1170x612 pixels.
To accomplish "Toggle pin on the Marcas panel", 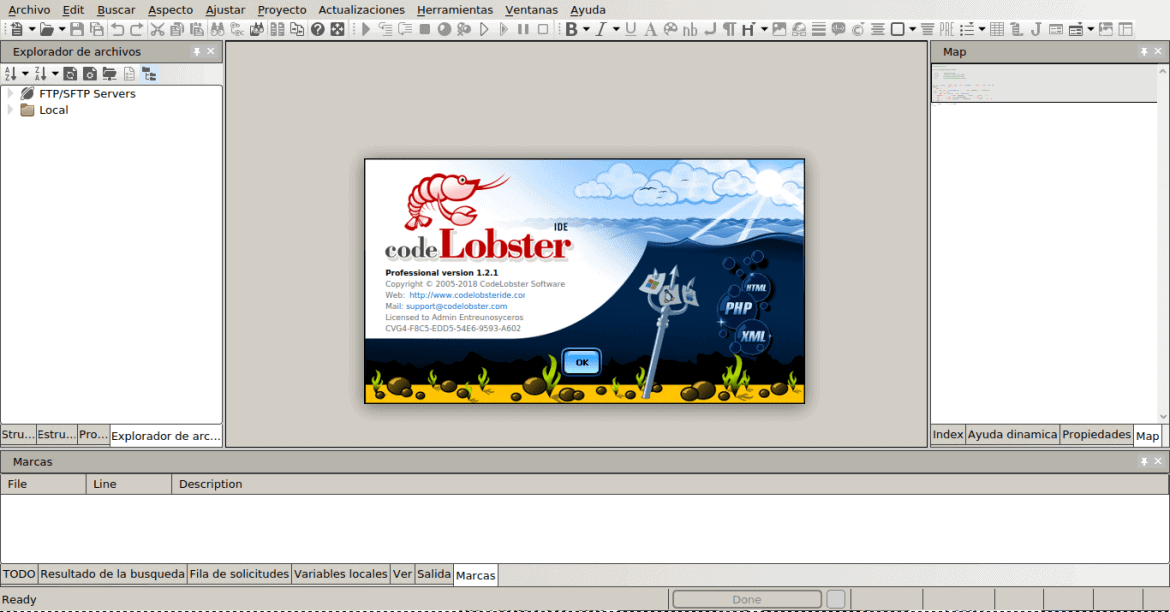I will (x=1144, y=461).
